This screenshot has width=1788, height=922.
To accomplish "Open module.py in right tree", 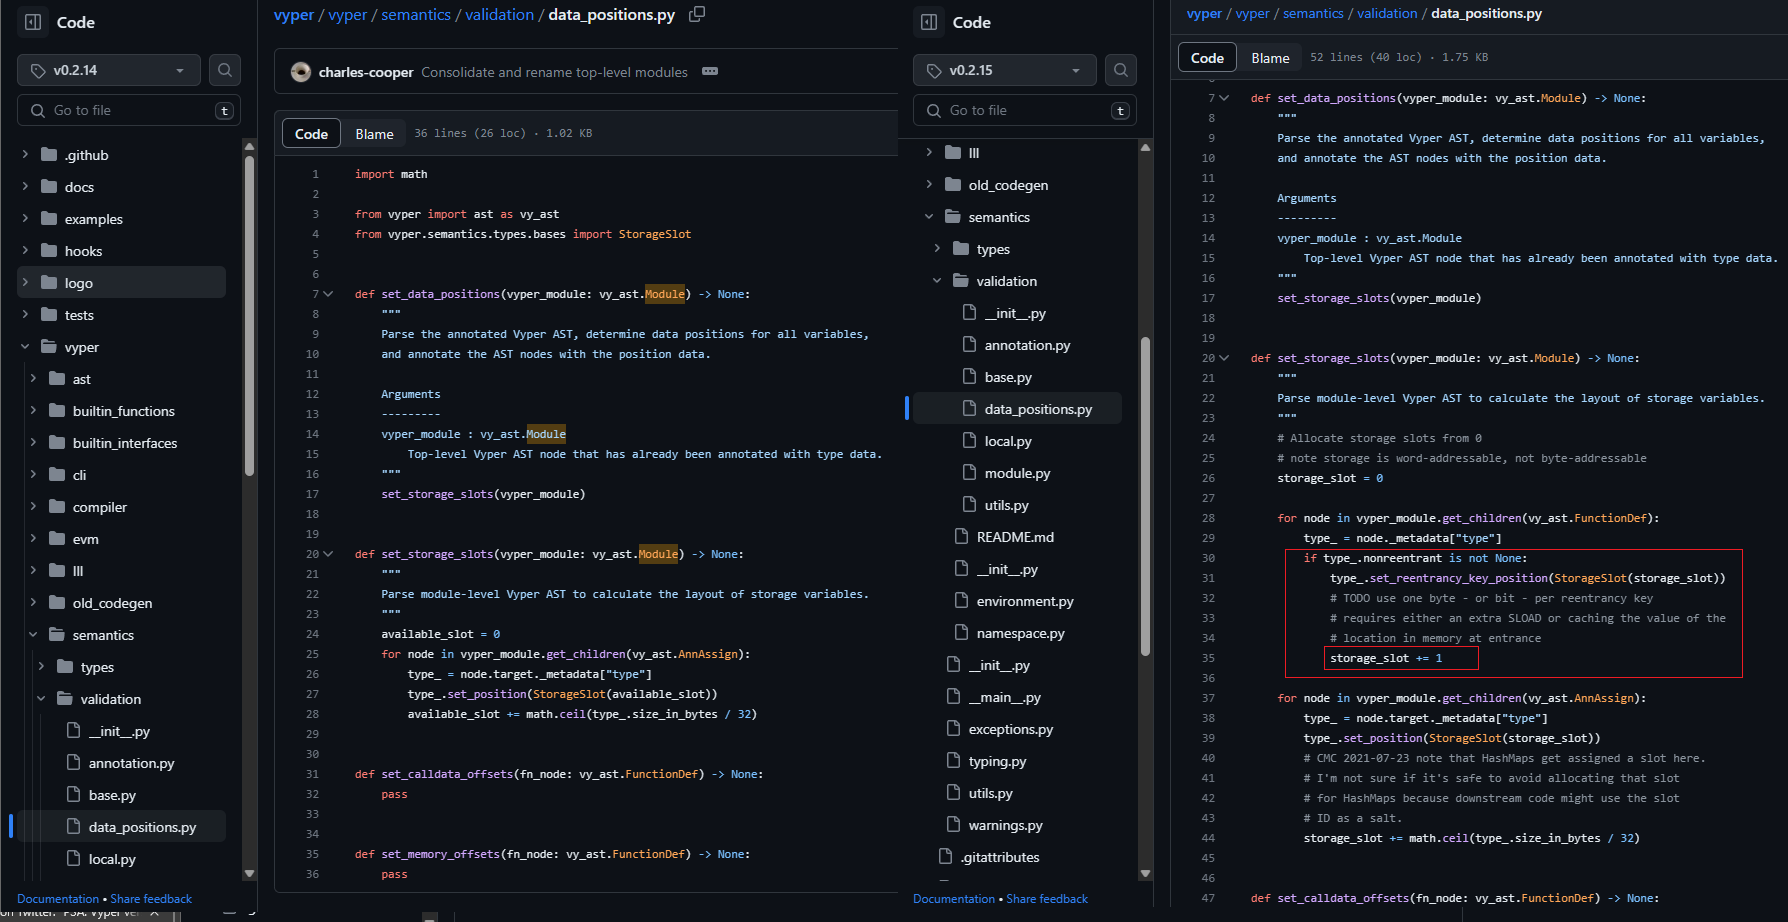I will 1018,473.
